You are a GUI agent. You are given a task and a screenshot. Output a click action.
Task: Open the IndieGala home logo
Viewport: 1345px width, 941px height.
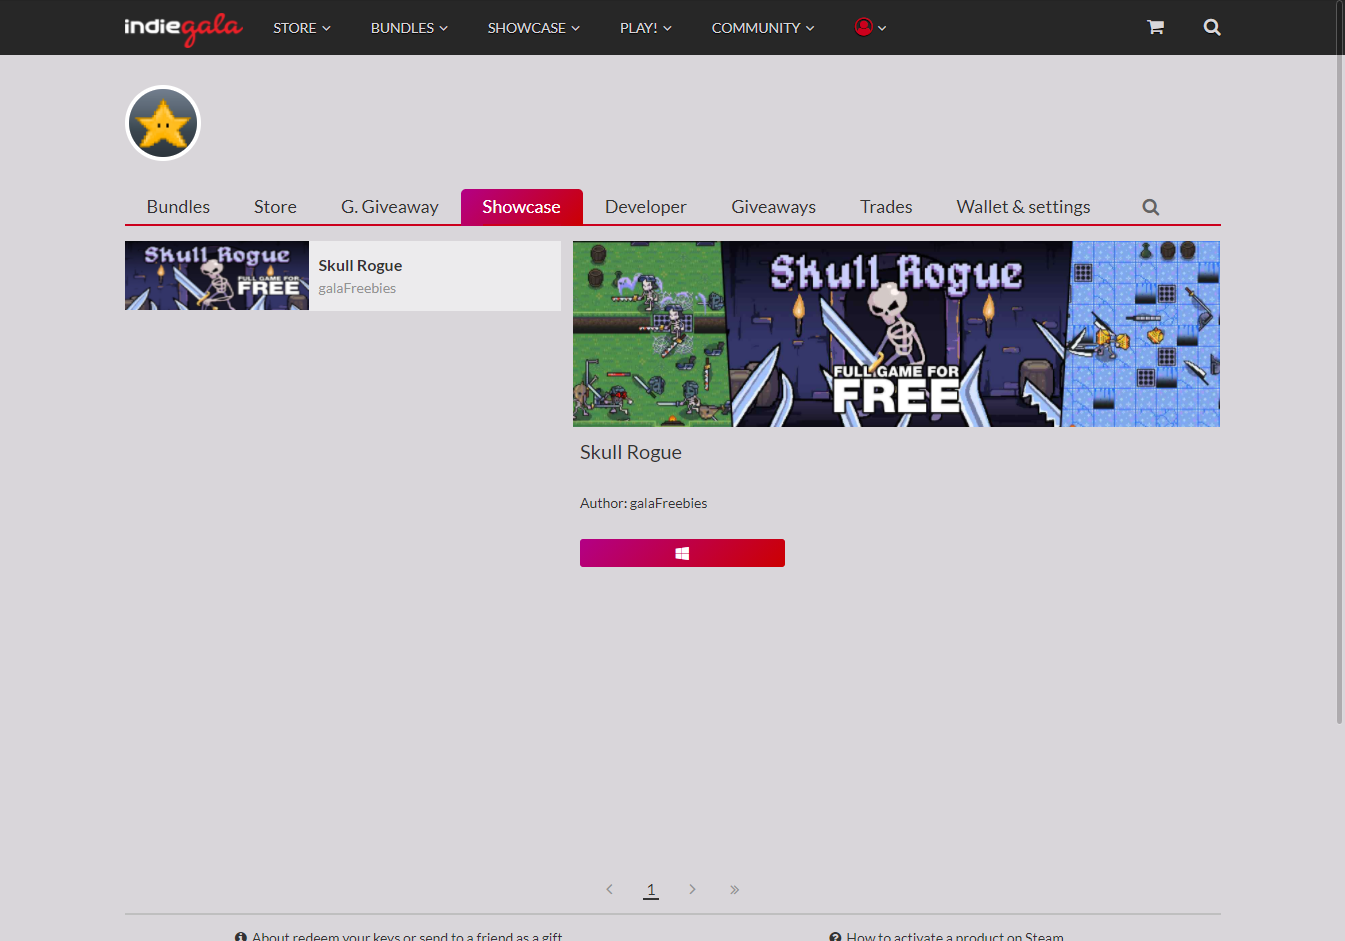point(183,28)
